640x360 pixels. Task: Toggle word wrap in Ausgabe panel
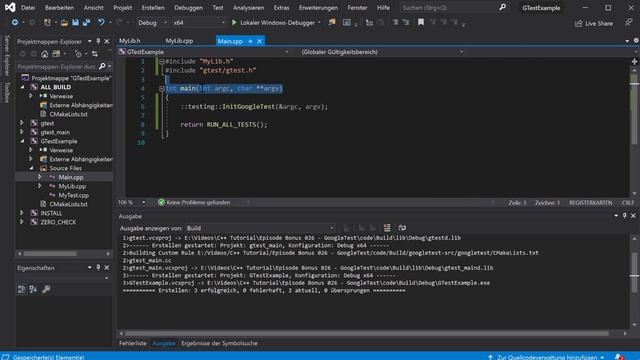coord(402,228)
